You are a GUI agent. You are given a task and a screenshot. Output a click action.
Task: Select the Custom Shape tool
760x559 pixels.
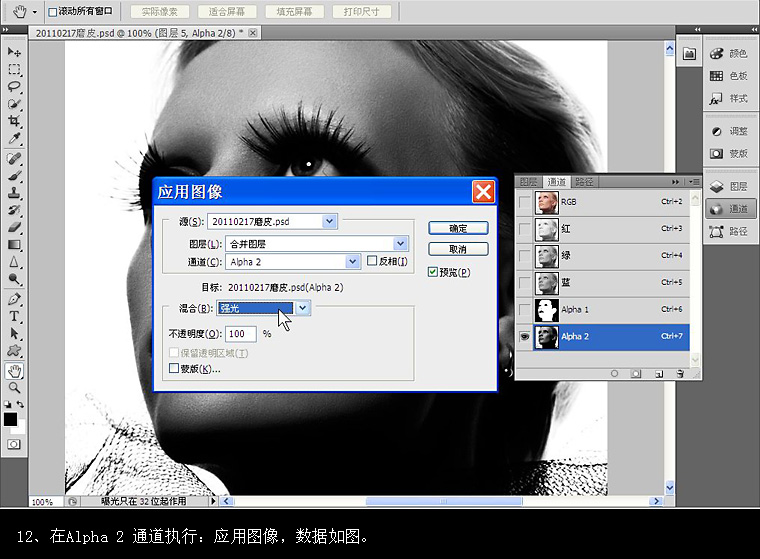tap(14, 350)
